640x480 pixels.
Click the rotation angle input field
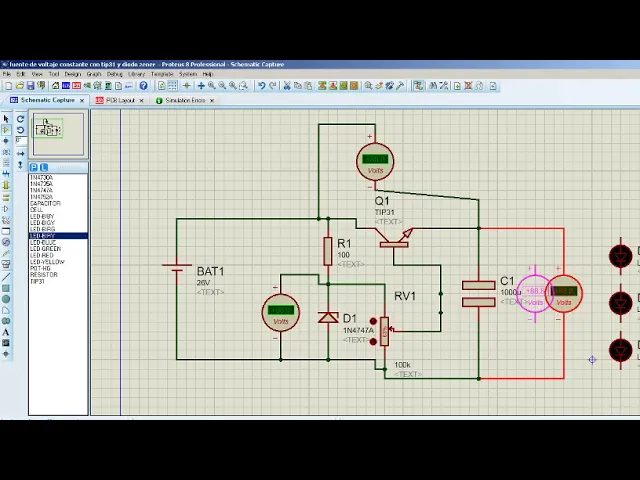(21, 141)
